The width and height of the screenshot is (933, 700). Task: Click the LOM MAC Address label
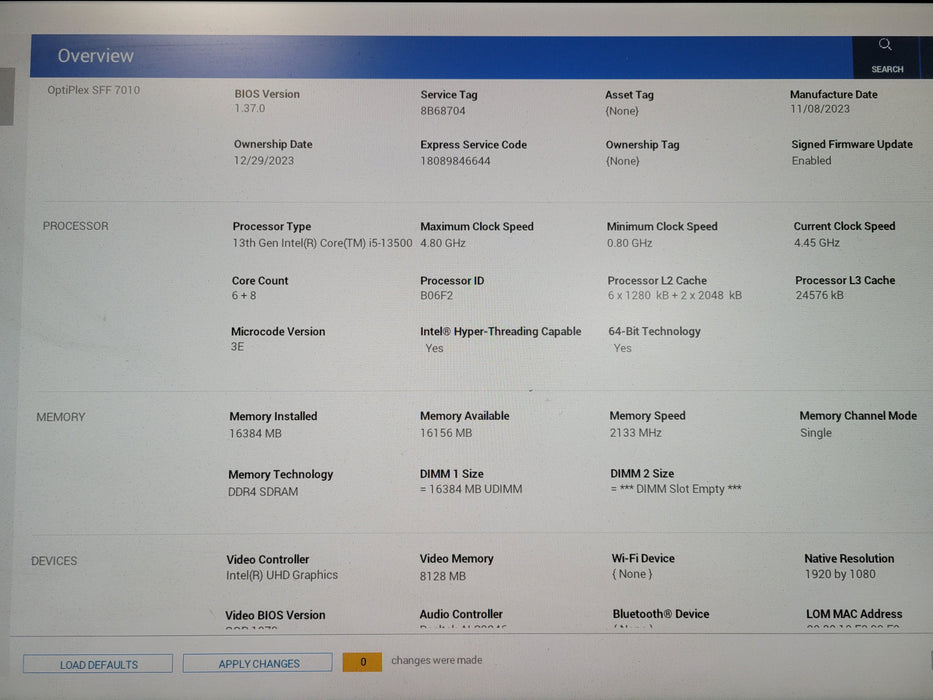854,614
